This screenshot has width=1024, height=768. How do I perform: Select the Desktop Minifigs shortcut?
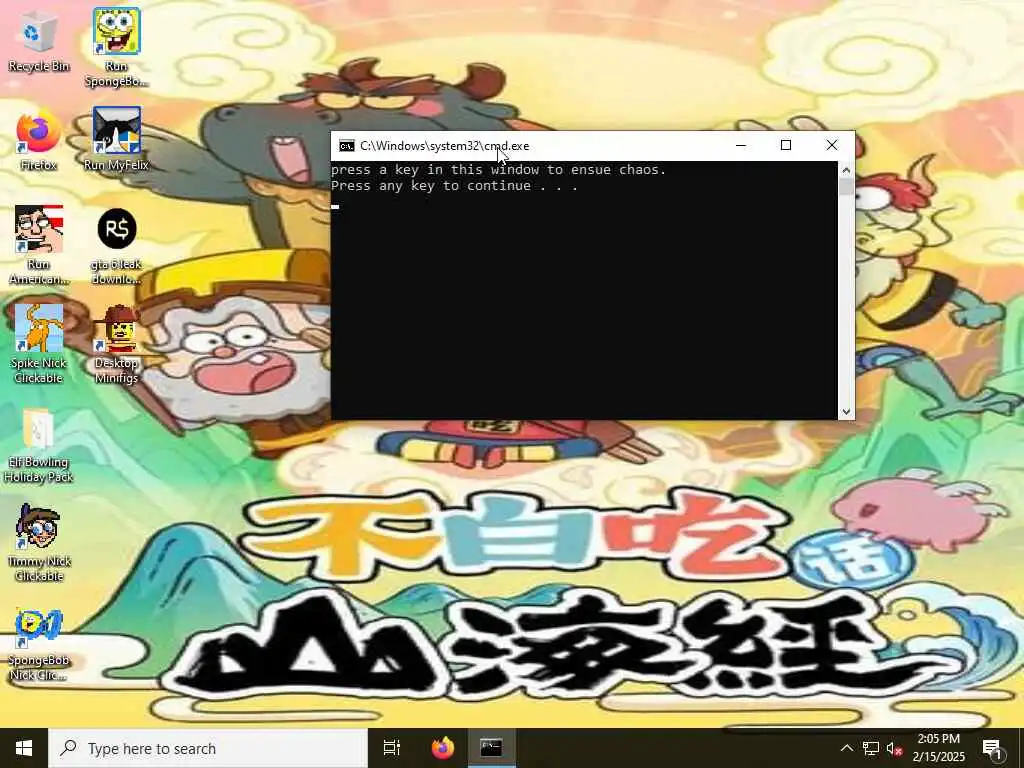[x=116, y=344]
